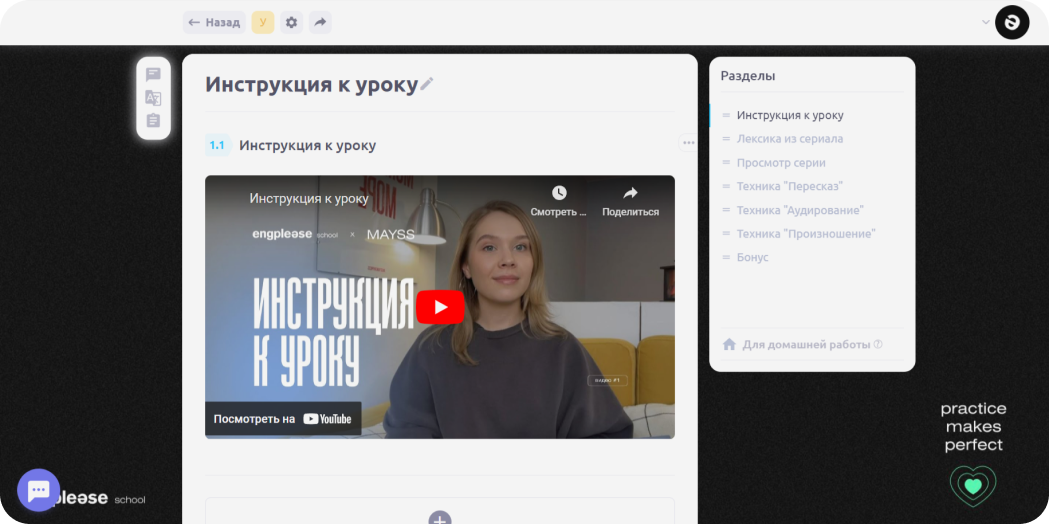Click drag handle icon beside Лексика из сериала
1049x524 pixels.
(726, 139)
